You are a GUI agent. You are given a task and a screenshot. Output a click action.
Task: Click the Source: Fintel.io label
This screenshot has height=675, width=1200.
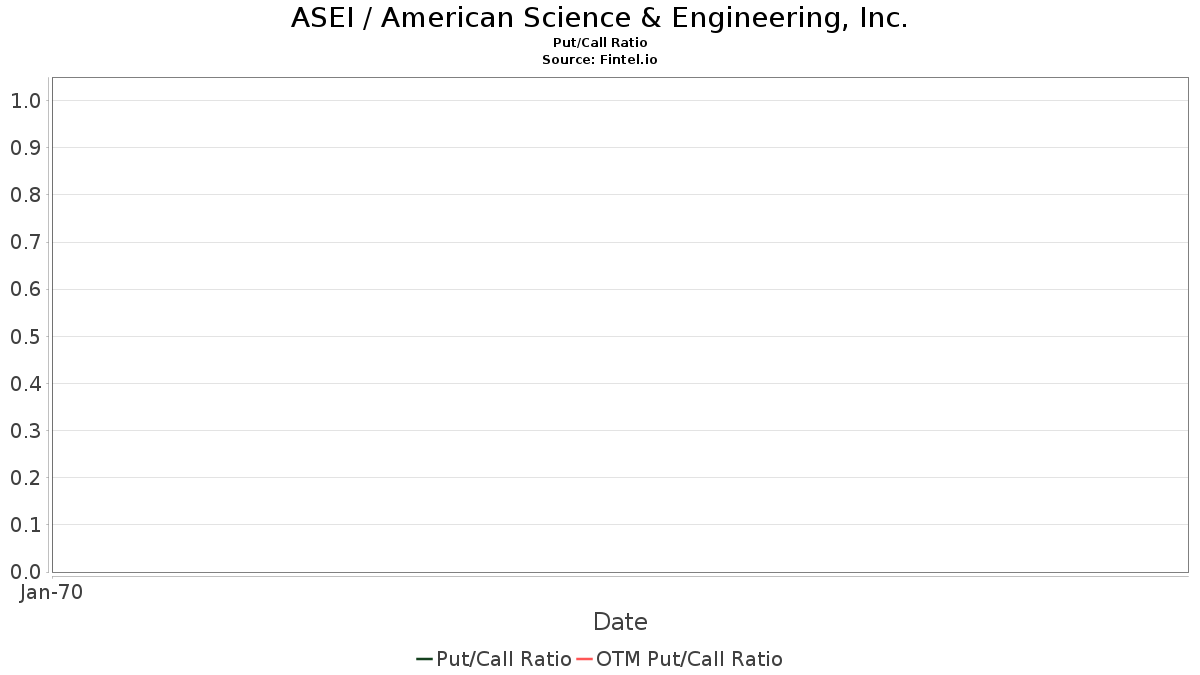pos(600,60)
